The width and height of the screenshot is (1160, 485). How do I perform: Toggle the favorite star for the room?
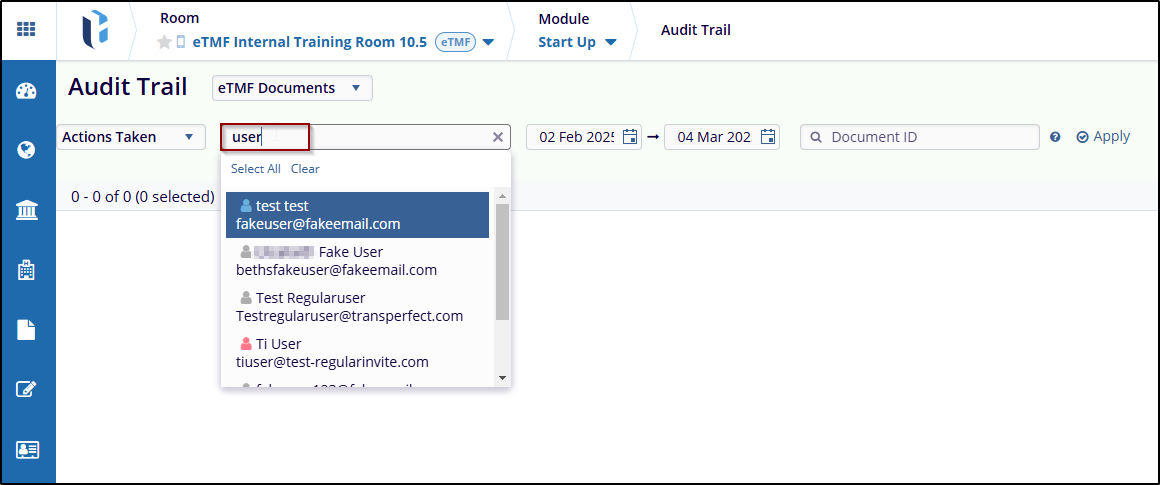pyautogui.click(x=165, y=42)
